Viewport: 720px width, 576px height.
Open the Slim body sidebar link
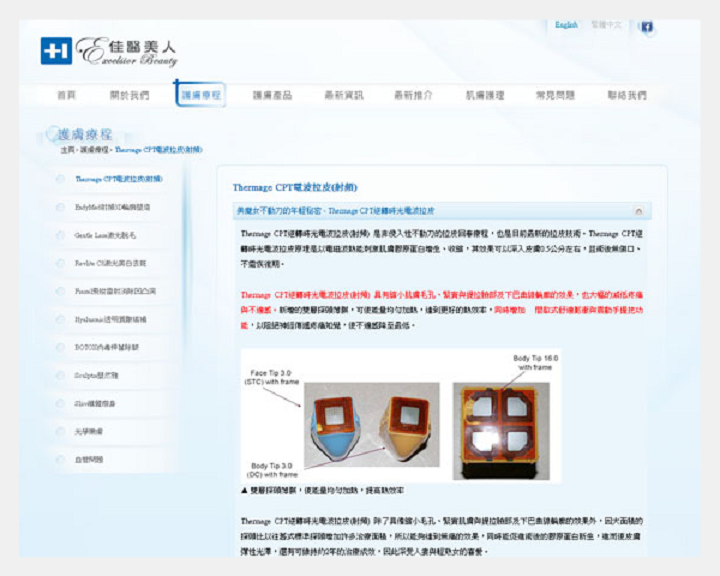tap(95, 404)
